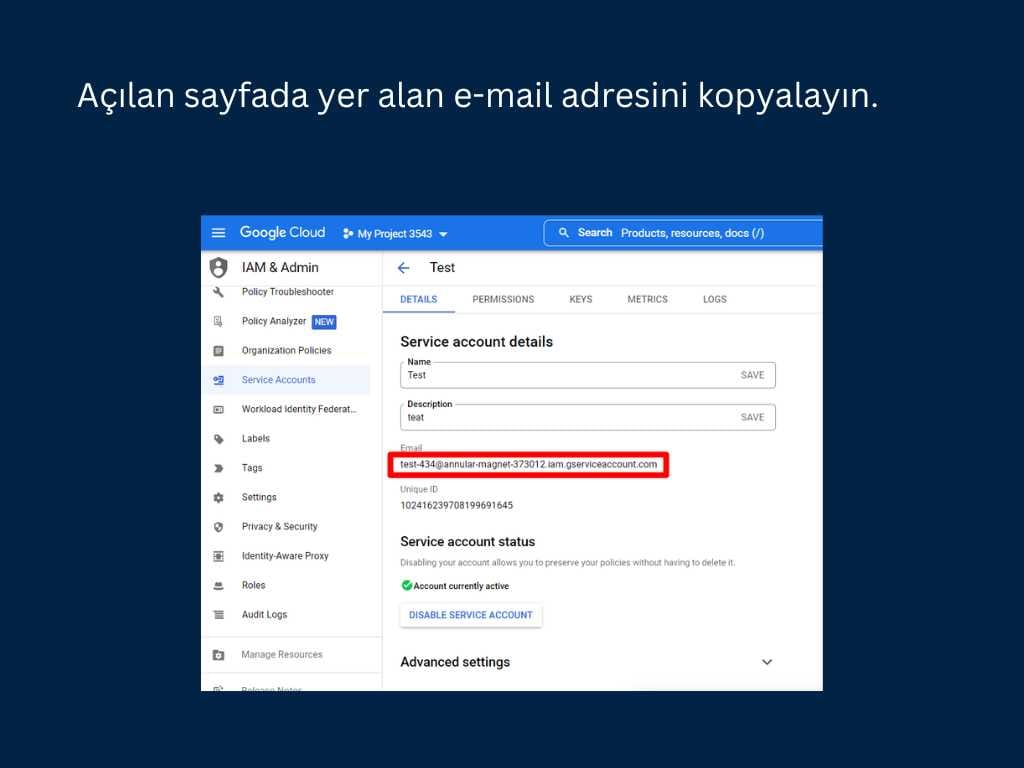The image size is (1024, 768).
Task: Click the Service account status heading
Action: pyautogui.click(x=468, y=541)
